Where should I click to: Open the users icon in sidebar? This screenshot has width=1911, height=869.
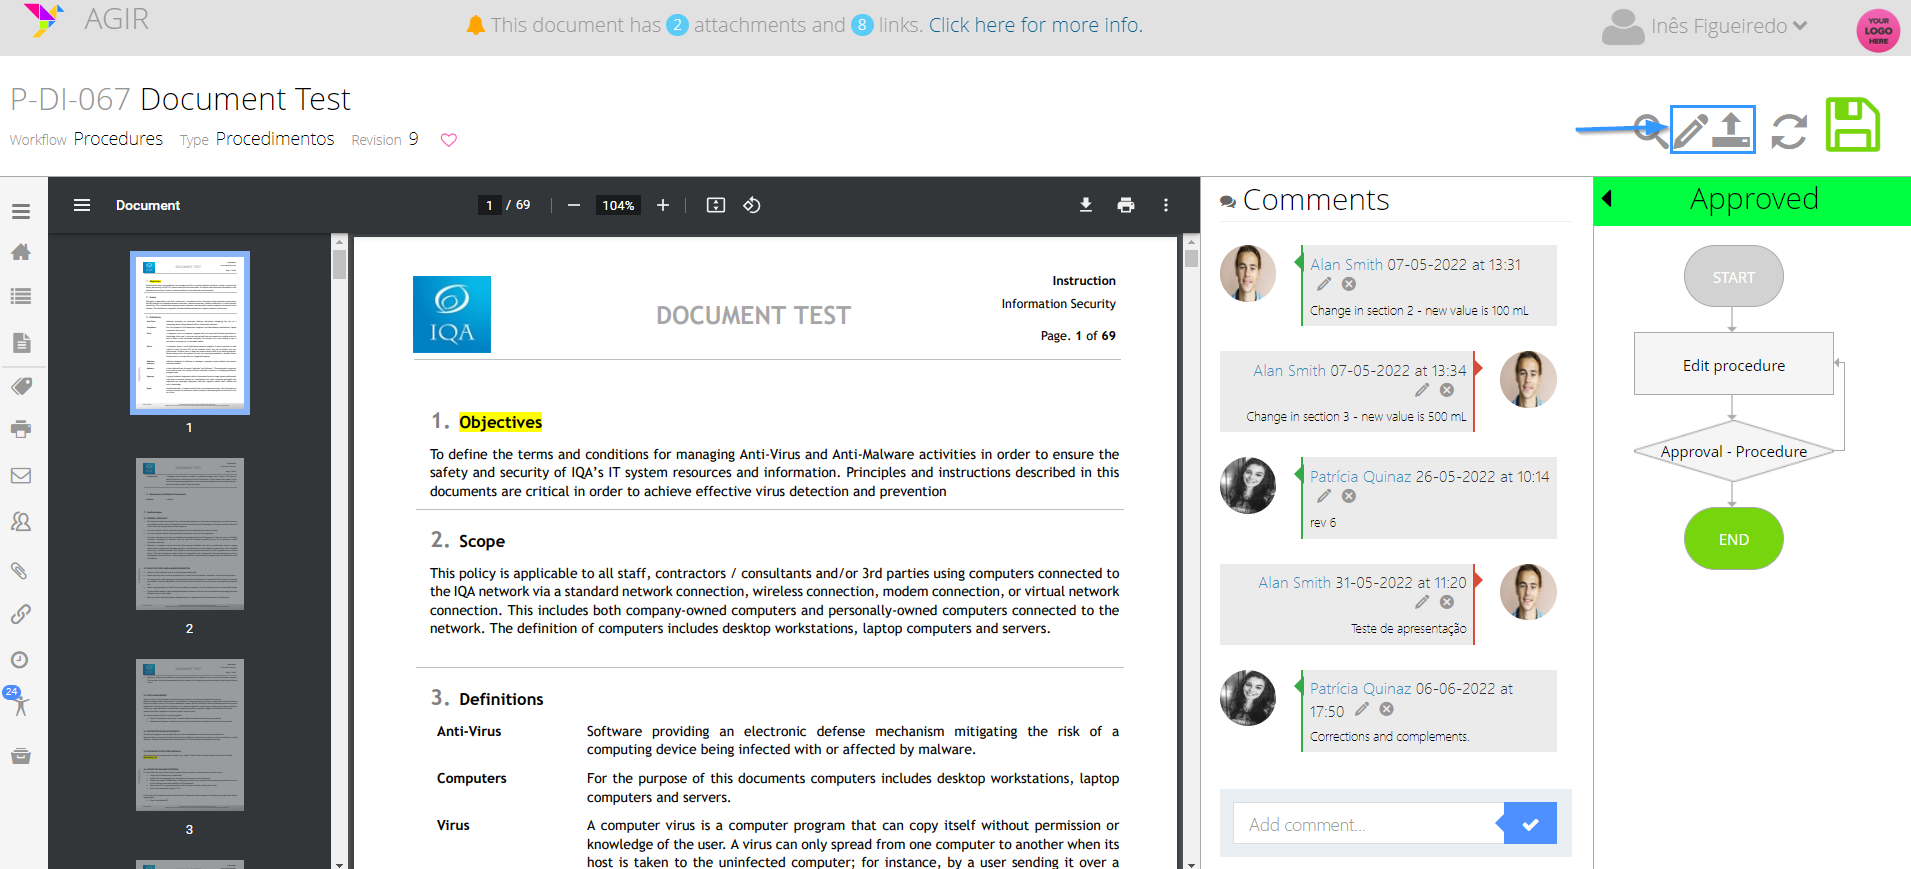pos(21,522)
